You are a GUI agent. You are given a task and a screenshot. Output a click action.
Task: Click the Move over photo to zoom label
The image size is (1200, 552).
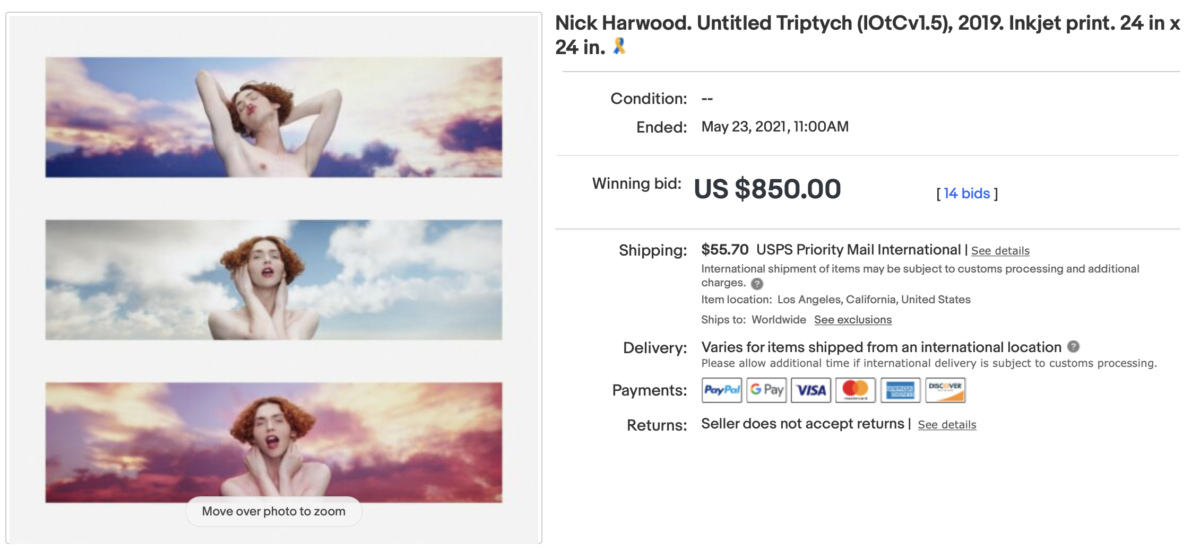(x=274, y=511)
